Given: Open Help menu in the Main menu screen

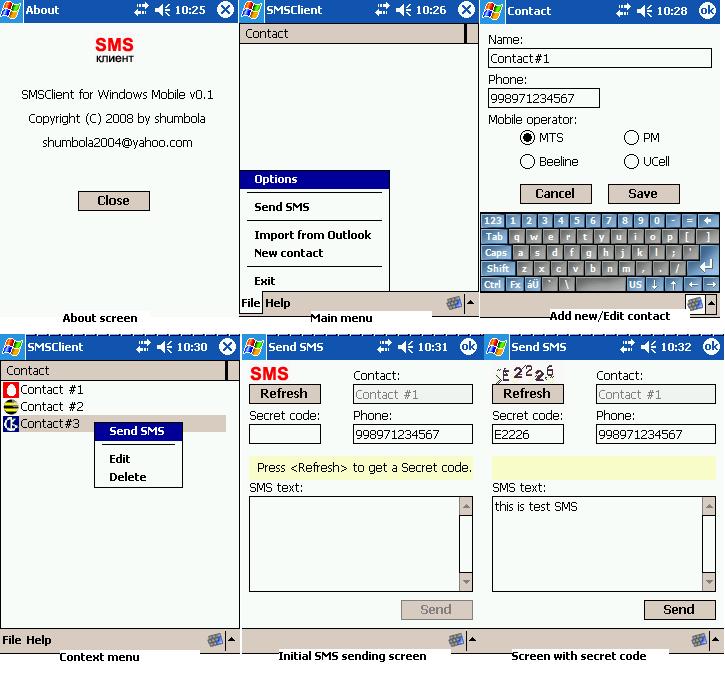Looking at the screenshot, I should point(277,303).
